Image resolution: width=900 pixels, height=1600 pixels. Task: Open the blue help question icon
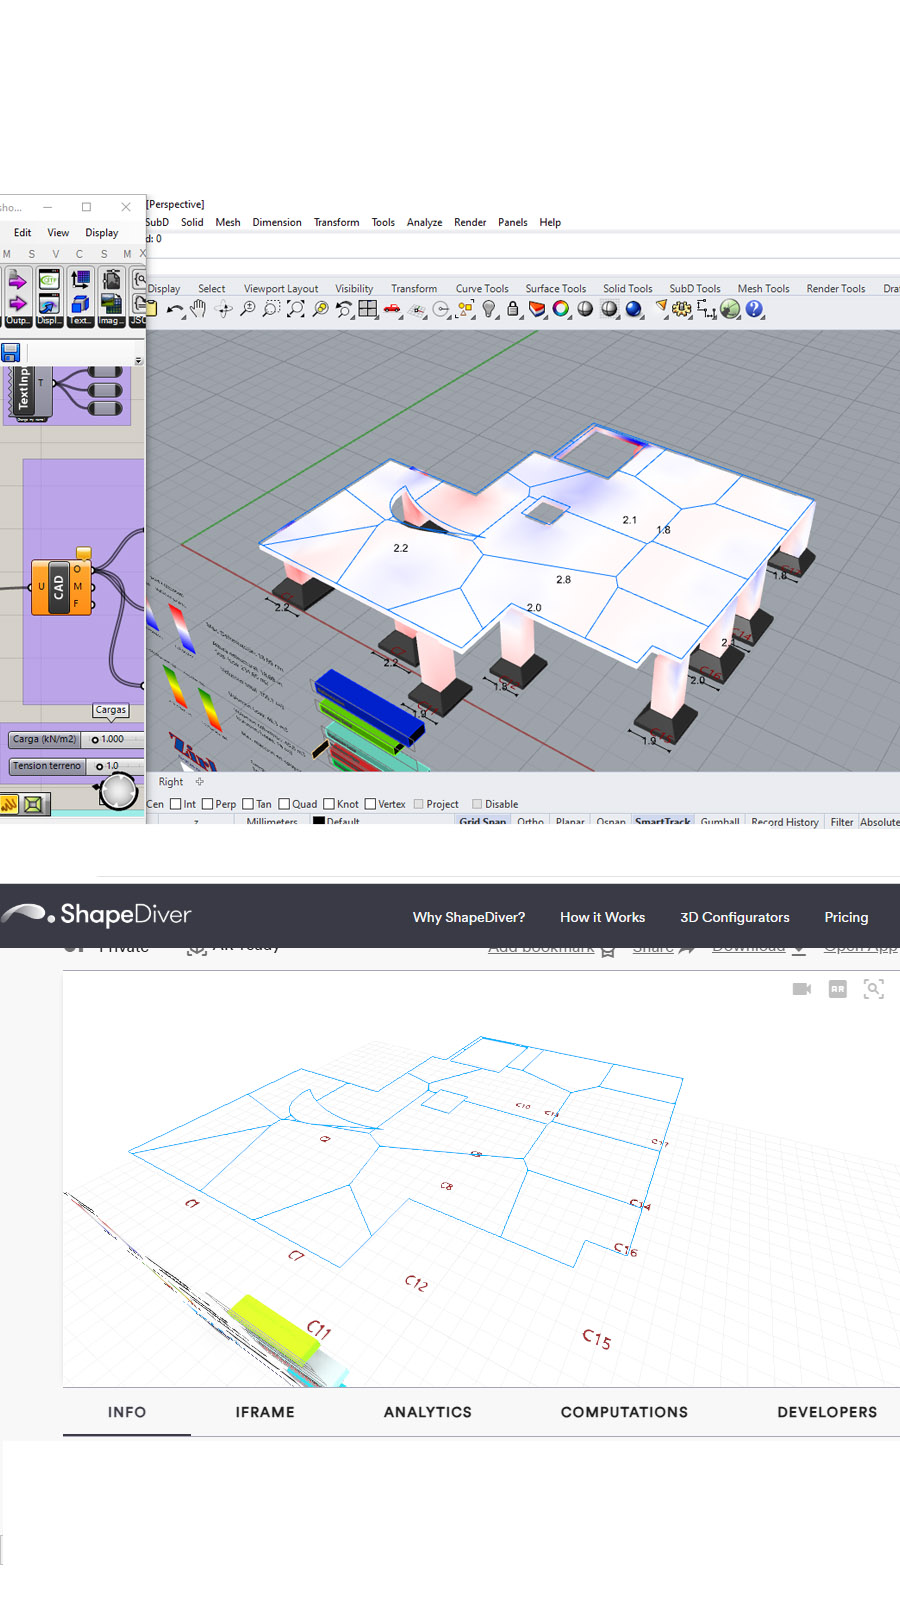(755, 310)
